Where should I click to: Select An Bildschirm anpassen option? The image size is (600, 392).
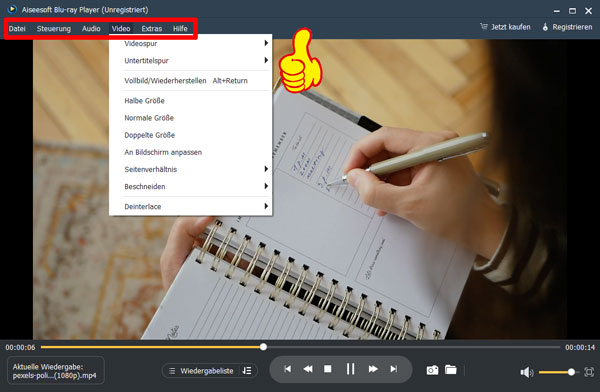tap(191, 152)
